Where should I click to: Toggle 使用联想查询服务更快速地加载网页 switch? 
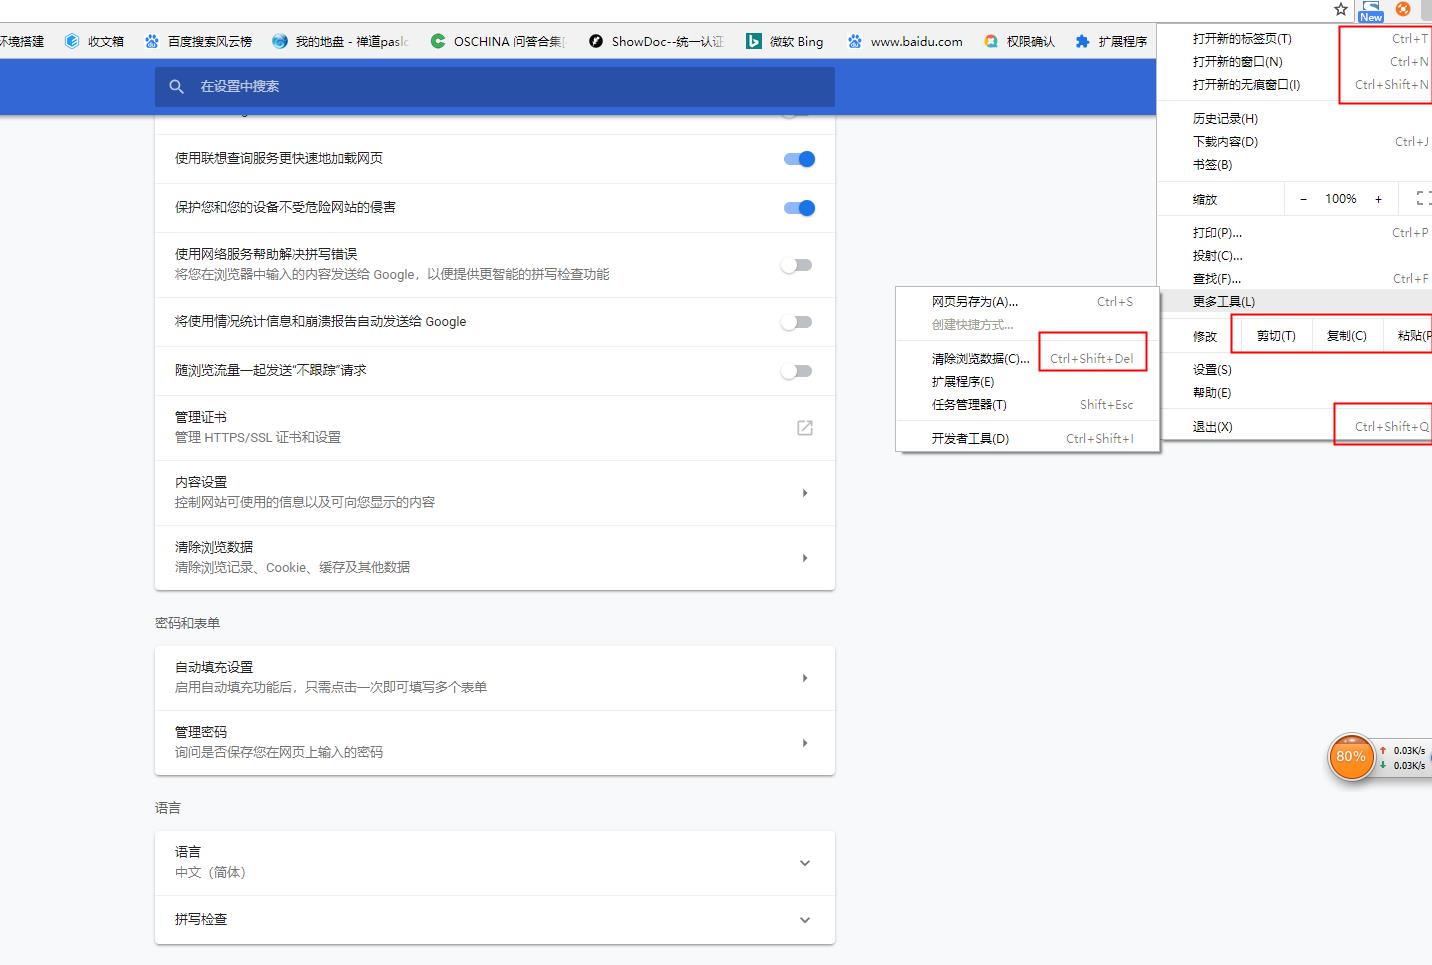click(x=799, y=159)
